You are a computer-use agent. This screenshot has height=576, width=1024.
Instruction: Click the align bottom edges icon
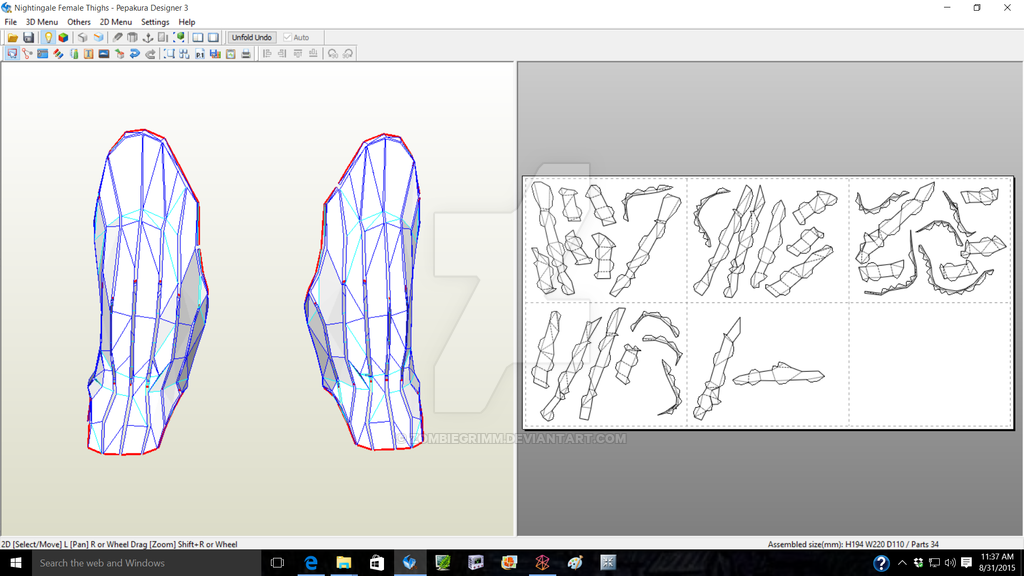tap(313, 54)
